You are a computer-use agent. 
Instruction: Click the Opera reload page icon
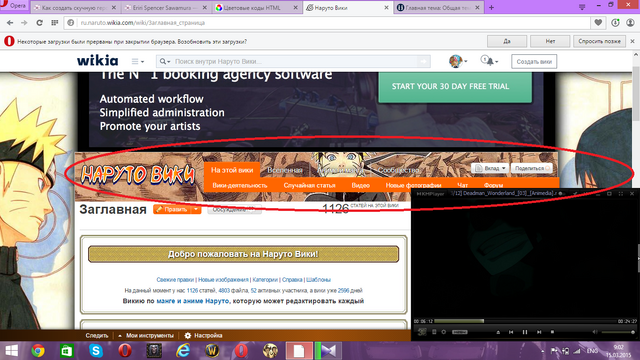point(39,23)
